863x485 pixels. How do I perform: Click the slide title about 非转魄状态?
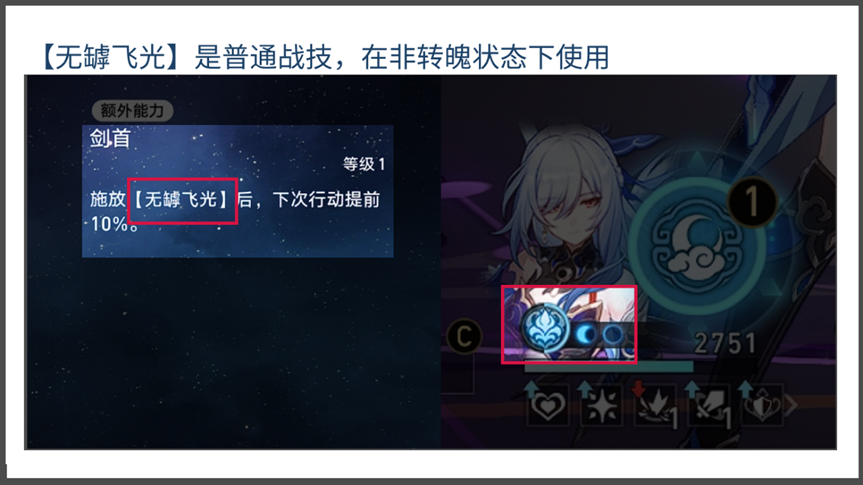325,57
